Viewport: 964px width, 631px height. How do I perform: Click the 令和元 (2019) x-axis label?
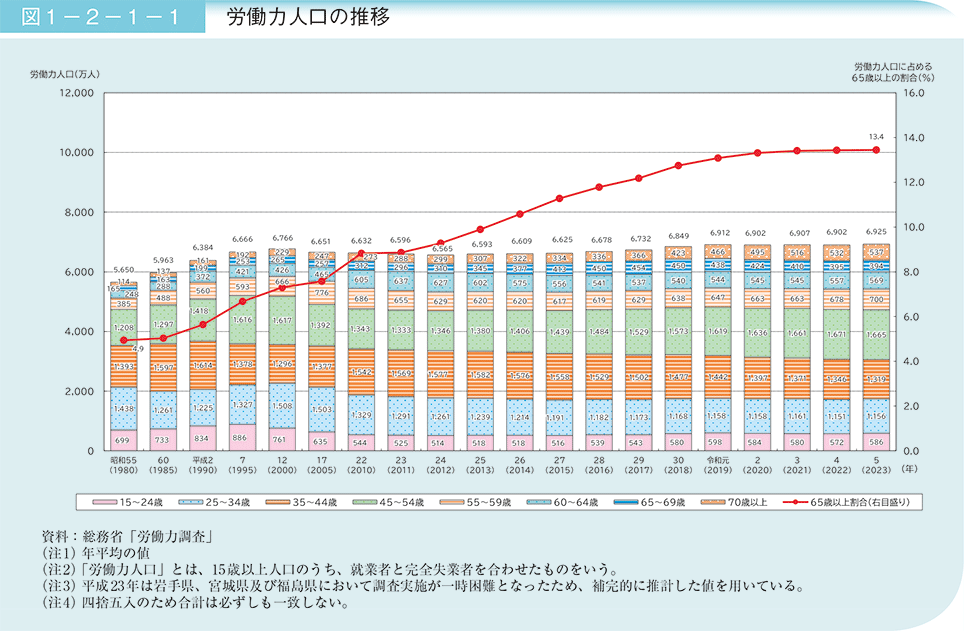714,467
